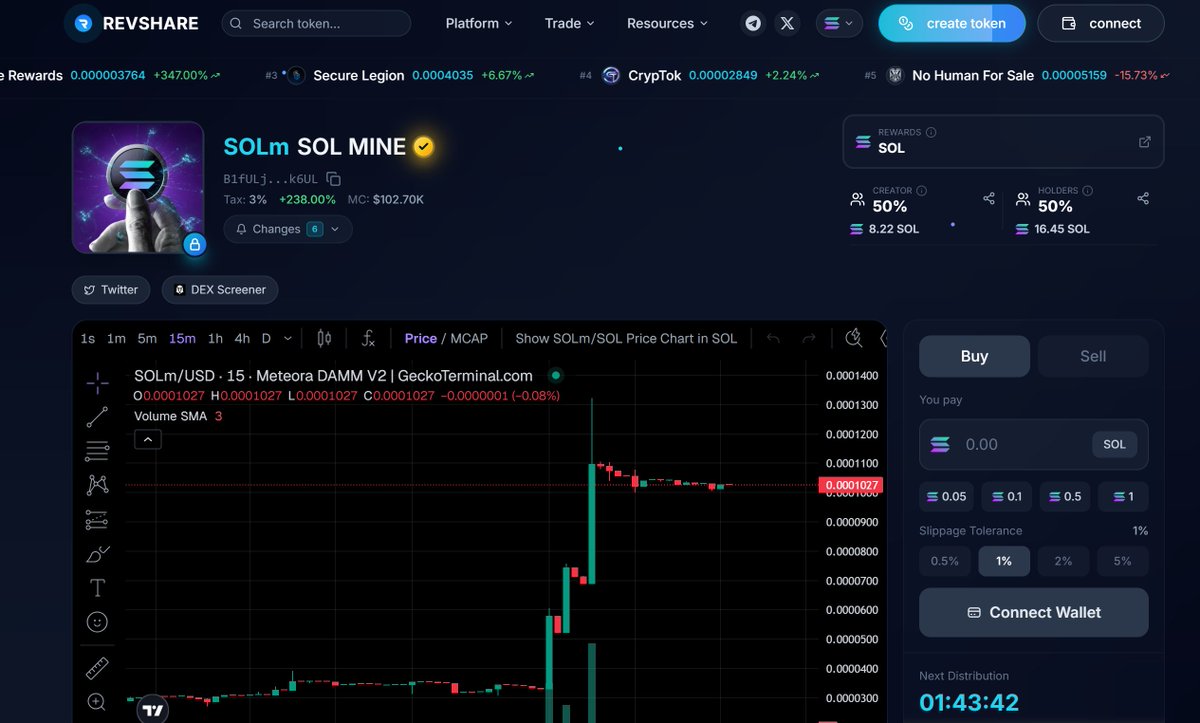Viewport: 1200px width, 723px height.
Task: Open the Twitter link
Action: [x=110, y=290]
